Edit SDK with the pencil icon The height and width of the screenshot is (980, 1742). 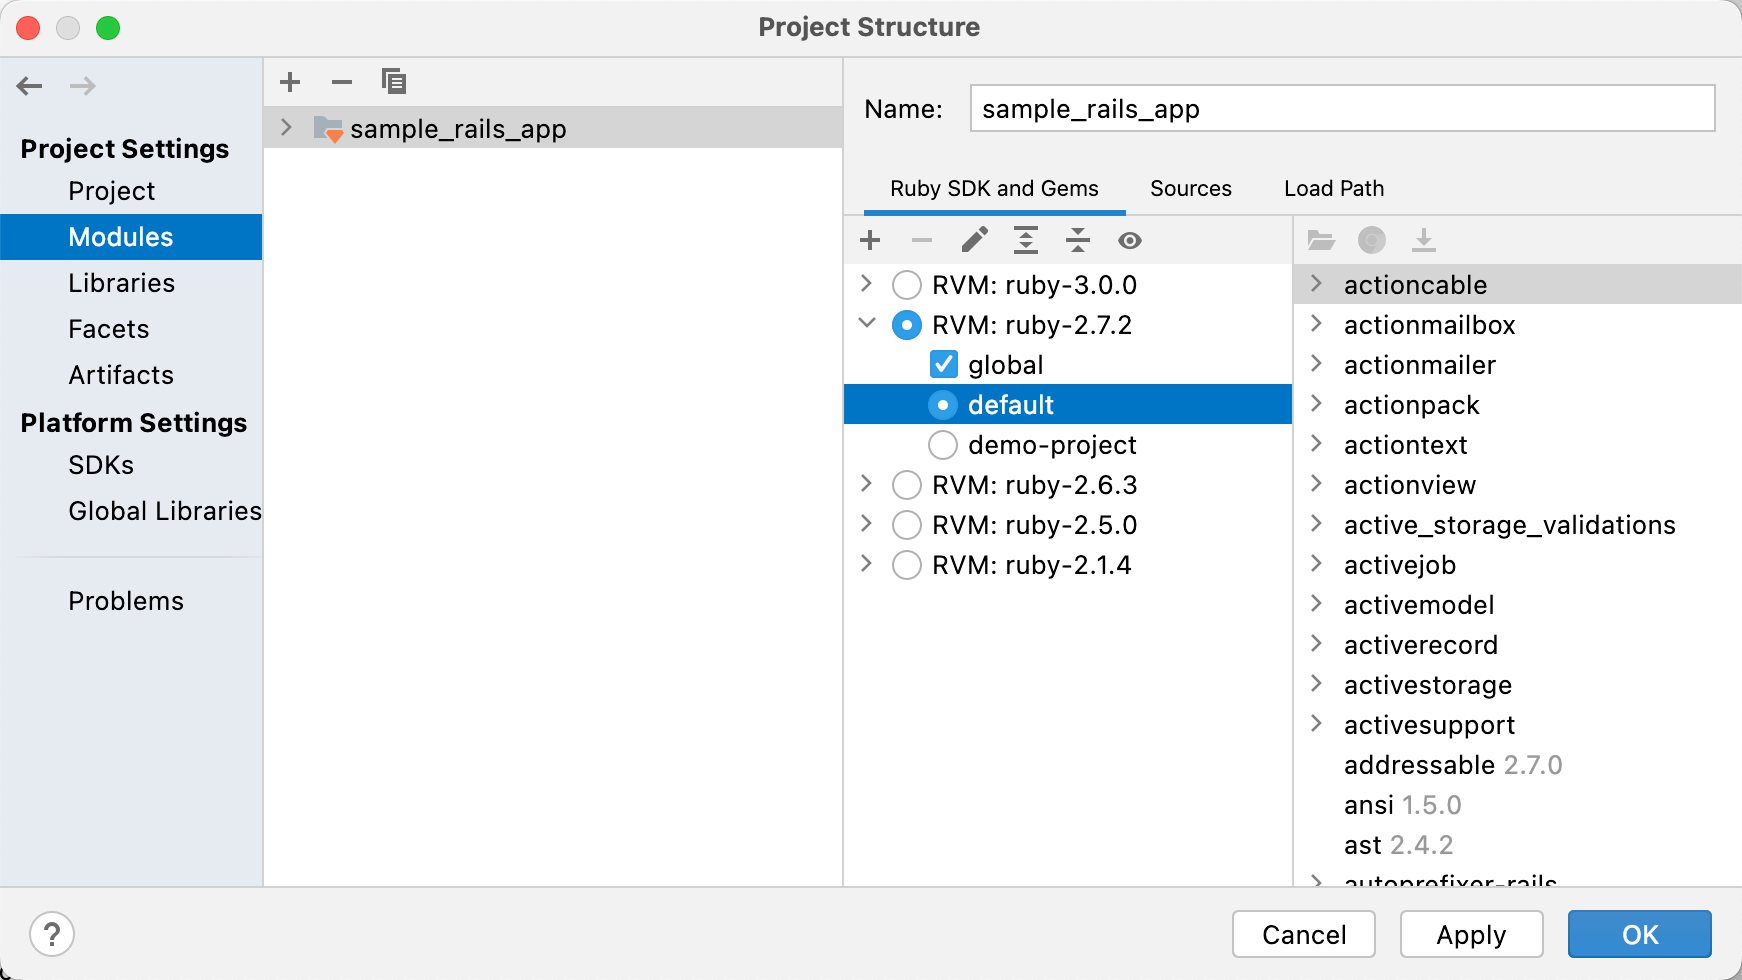[x=974, y=240]
